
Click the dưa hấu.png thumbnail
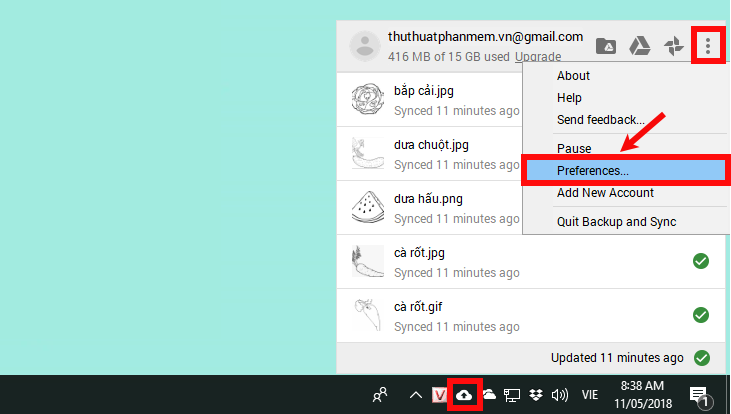click(x=368, y=207)
